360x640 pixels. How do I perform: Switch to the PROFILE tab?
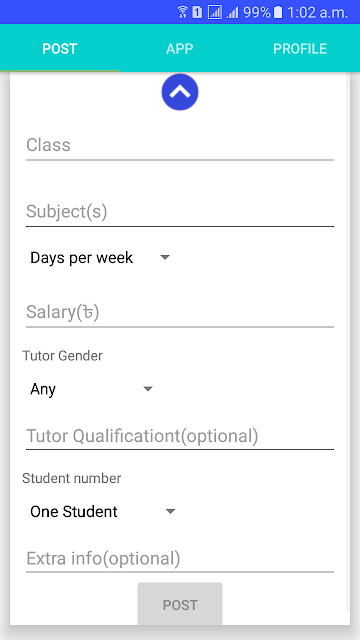[300, 49]
